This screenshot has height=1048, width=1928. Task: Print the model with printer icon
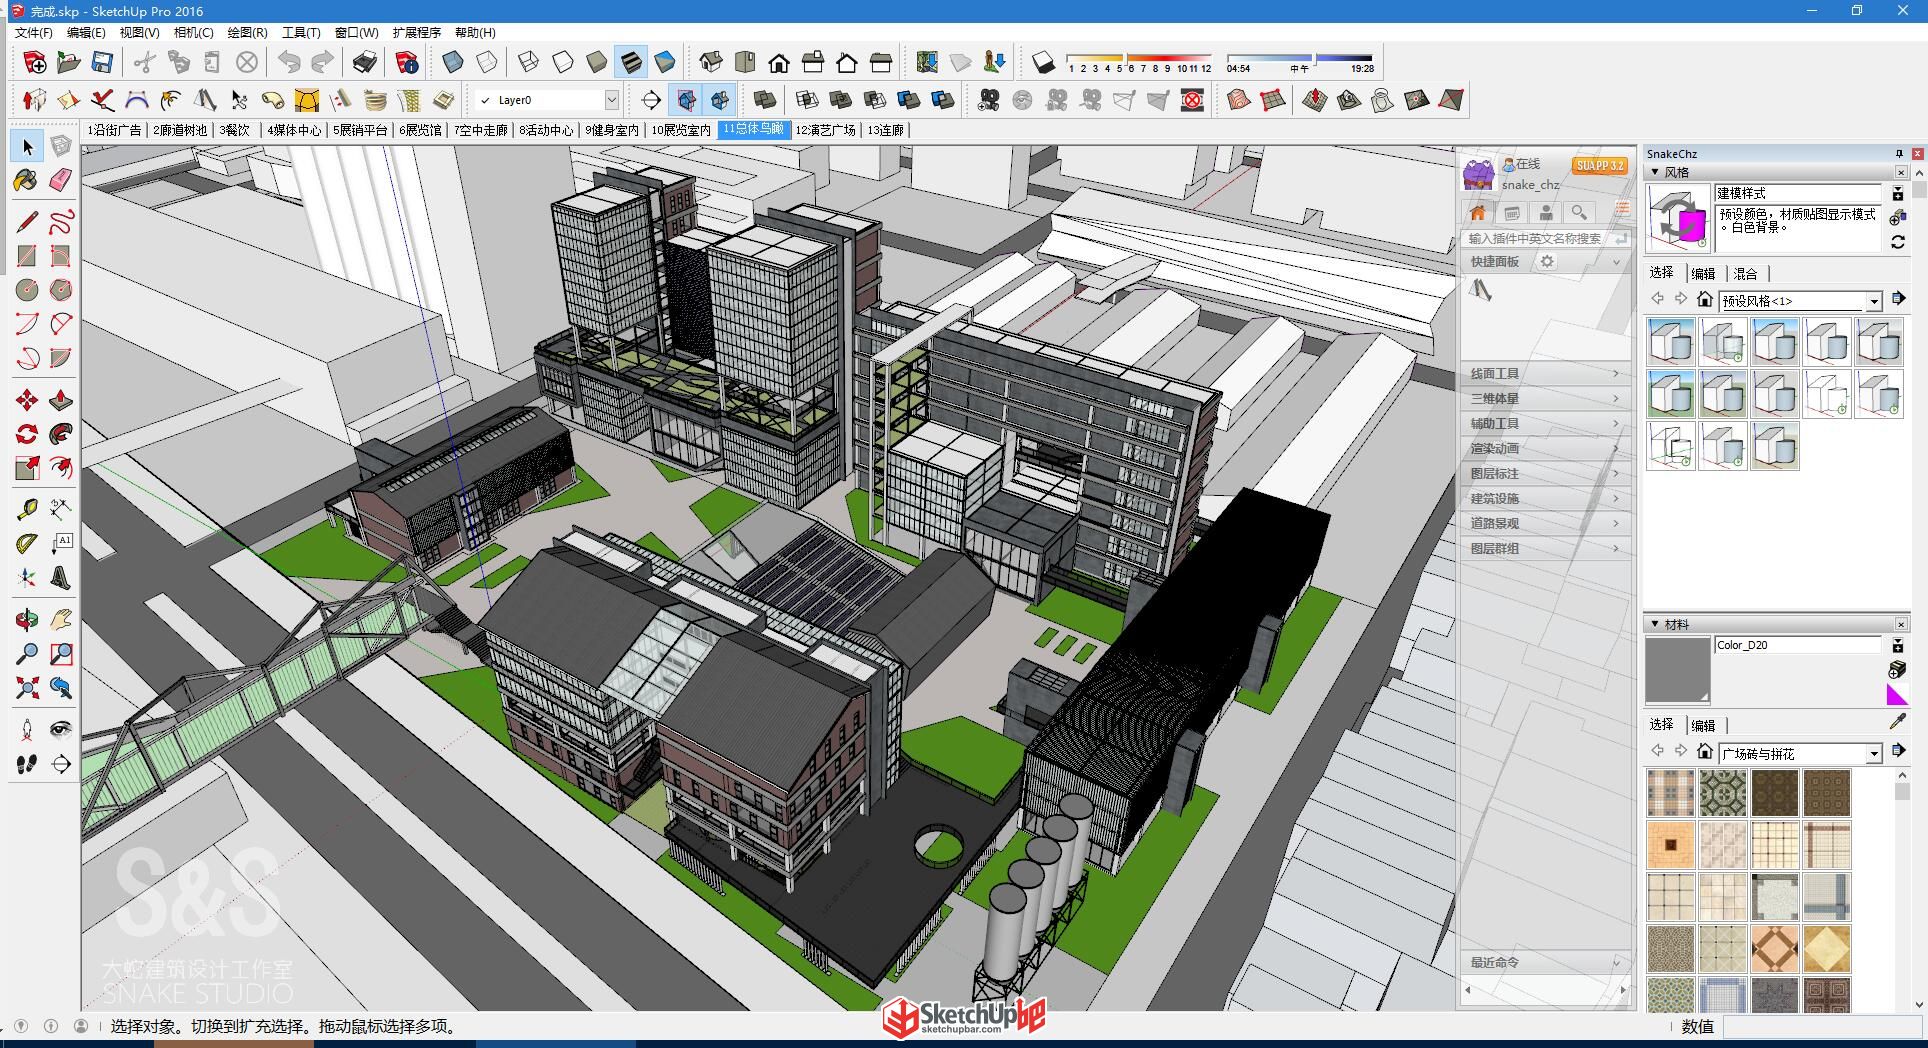tap(365, 63)
